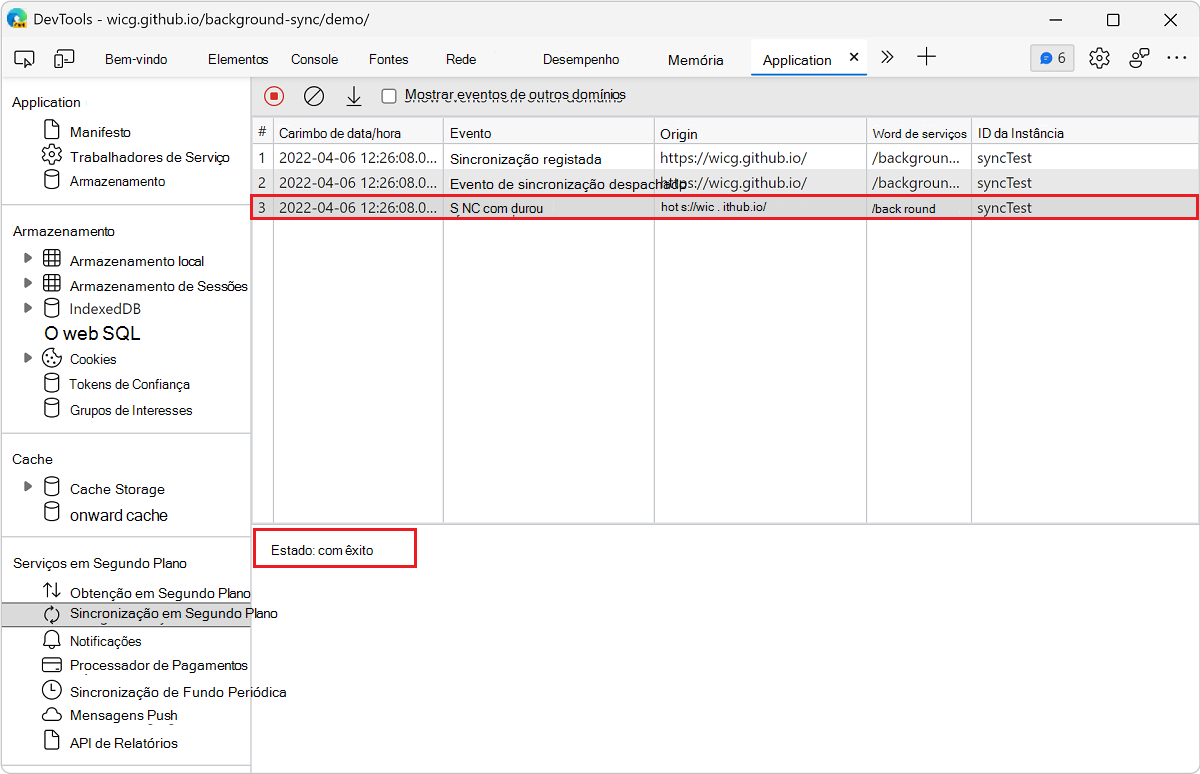Expand the Cookies tree node
The width and height of the screenshot is (1200, 774).
click(28, 358)
